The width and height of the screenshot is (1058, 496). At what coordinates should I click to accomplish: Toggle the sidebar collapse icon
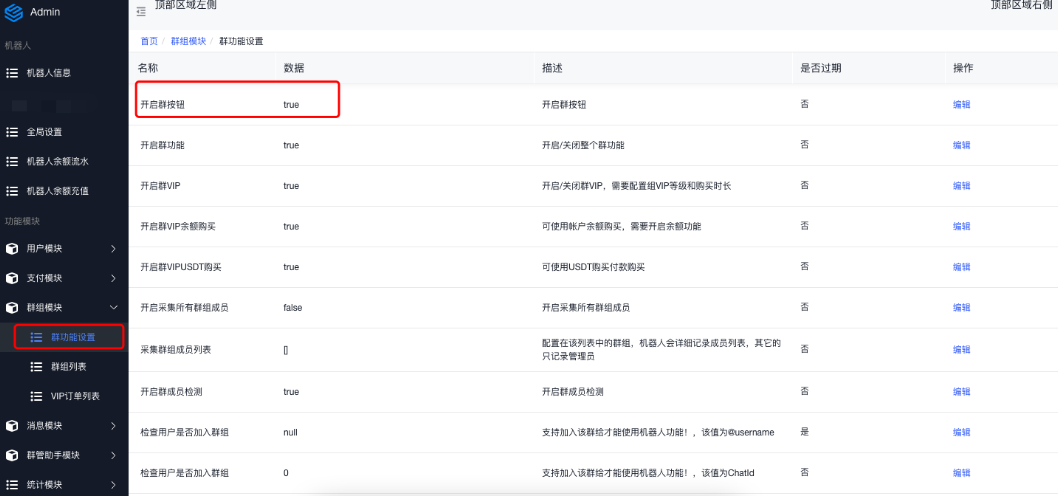click(x=141, y=11)
